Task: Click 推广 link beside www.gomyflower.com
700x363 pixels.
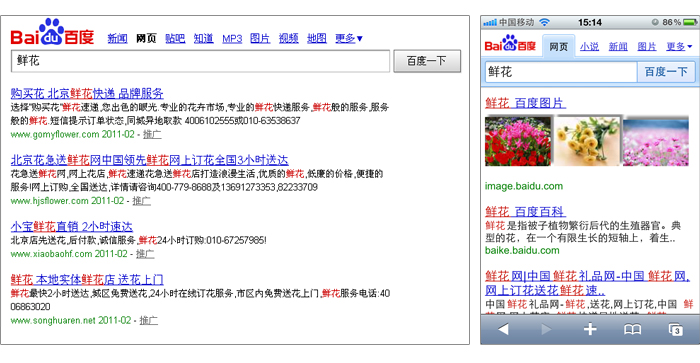Action: click(152, 134)
